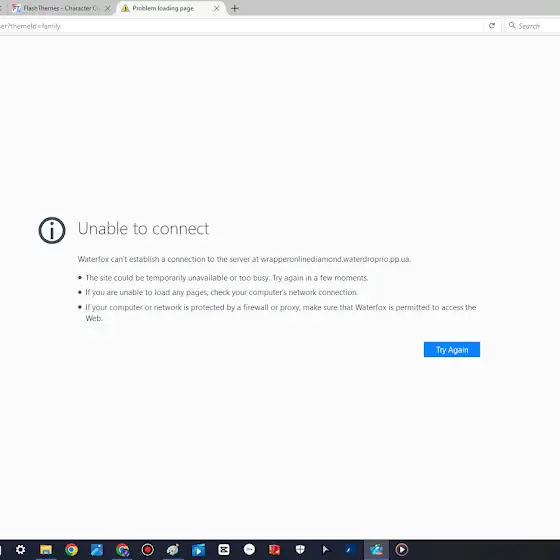
Task: Click the Try Again button
Action: [x=451, y=349]
